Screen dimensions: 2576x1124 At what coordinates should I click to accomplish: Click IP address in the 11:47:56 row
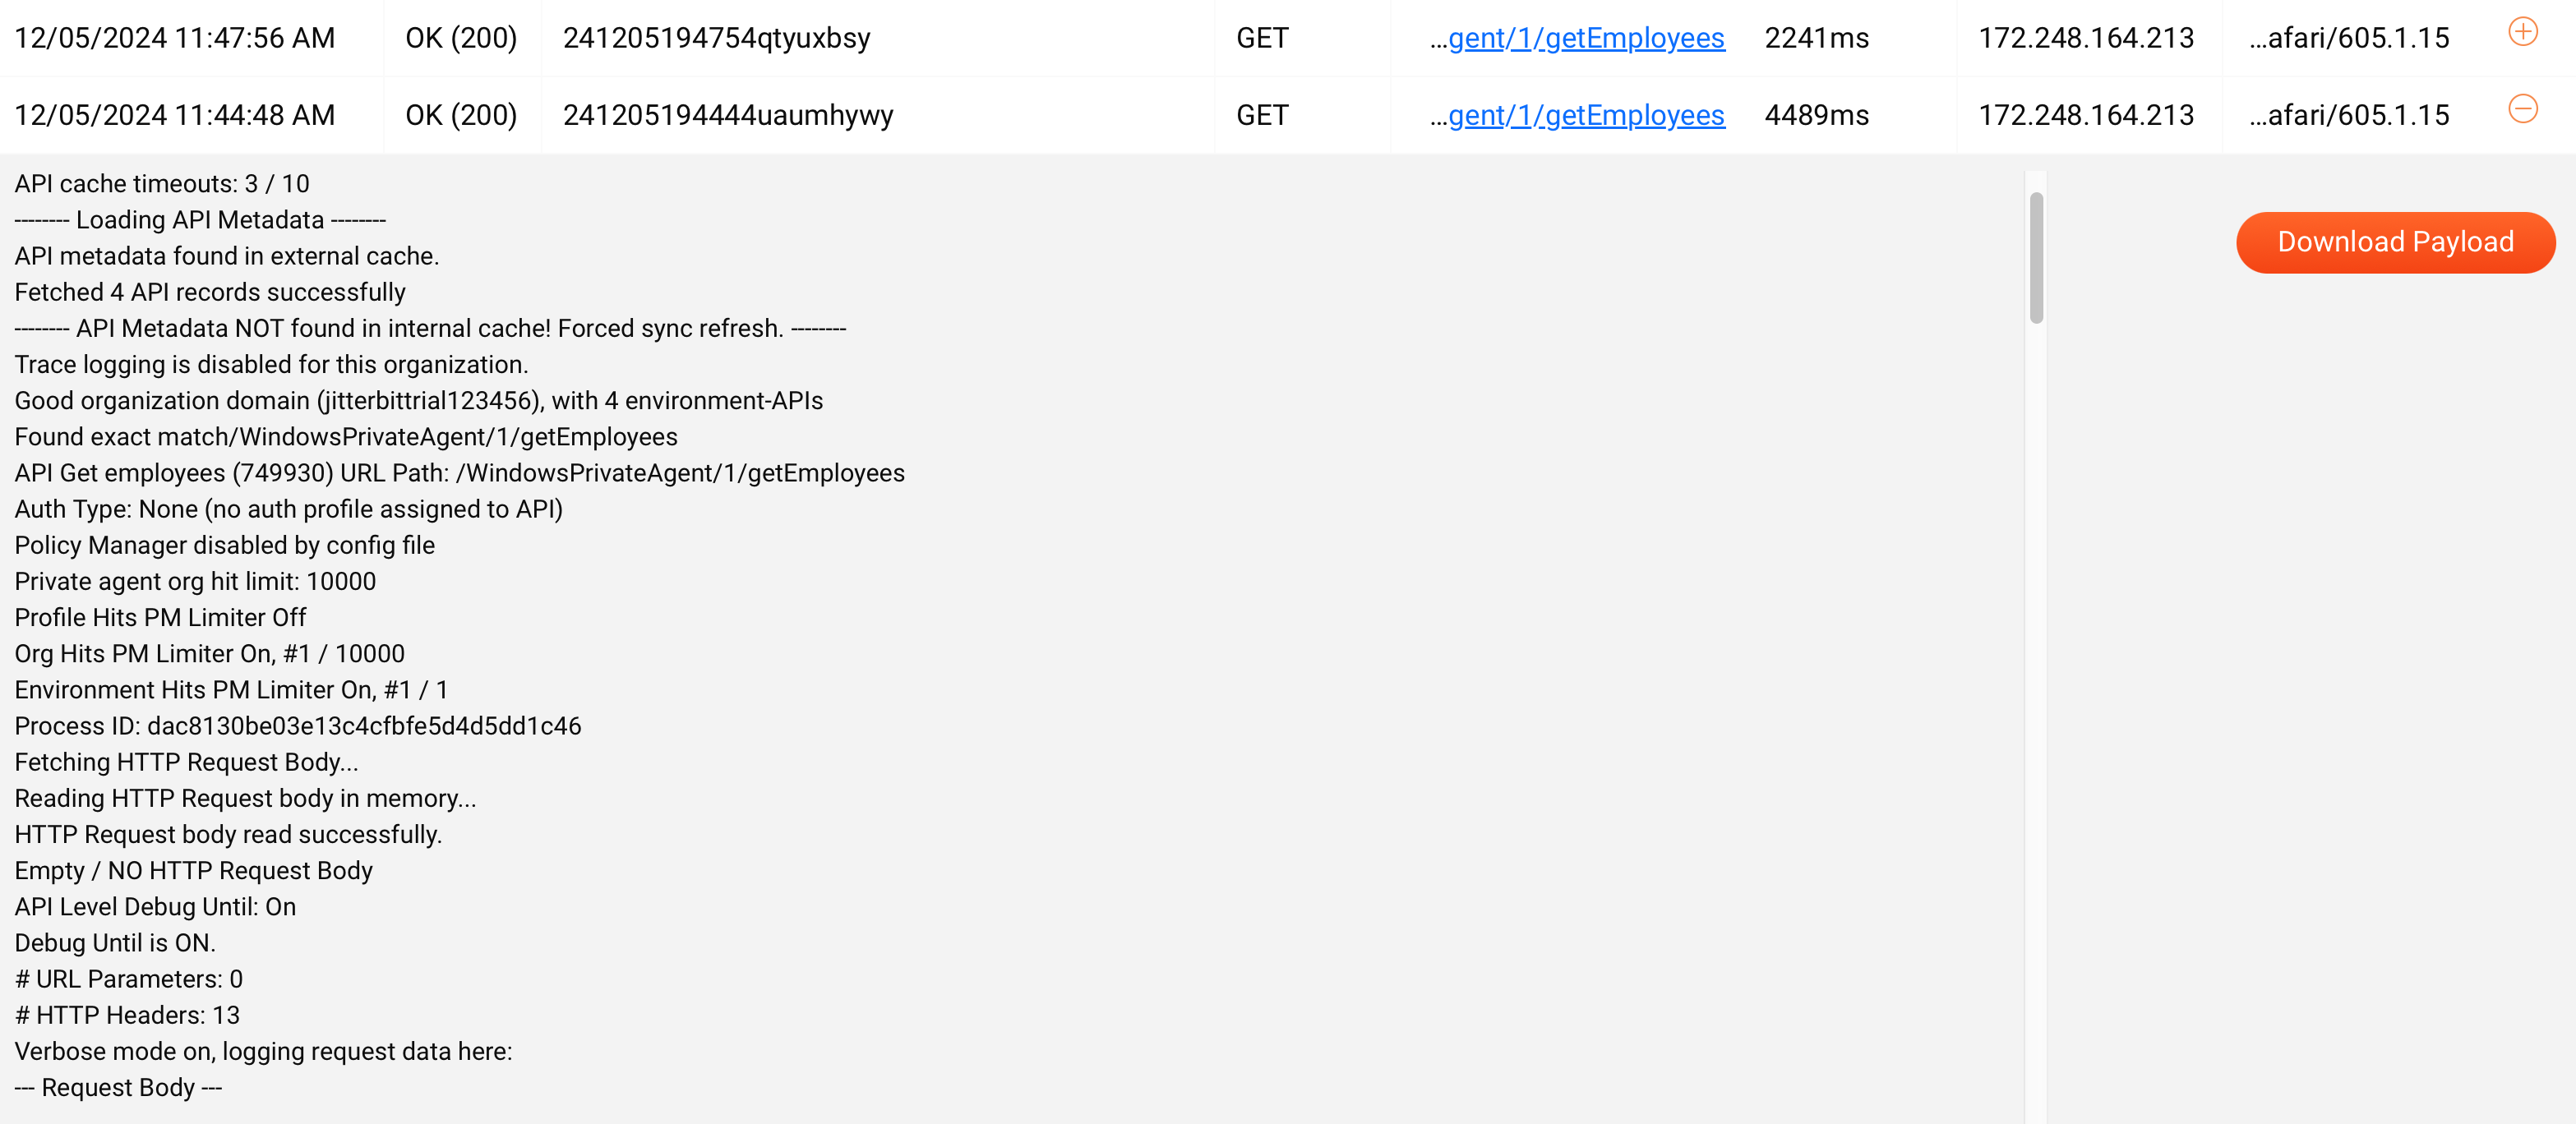point(2085,38)
